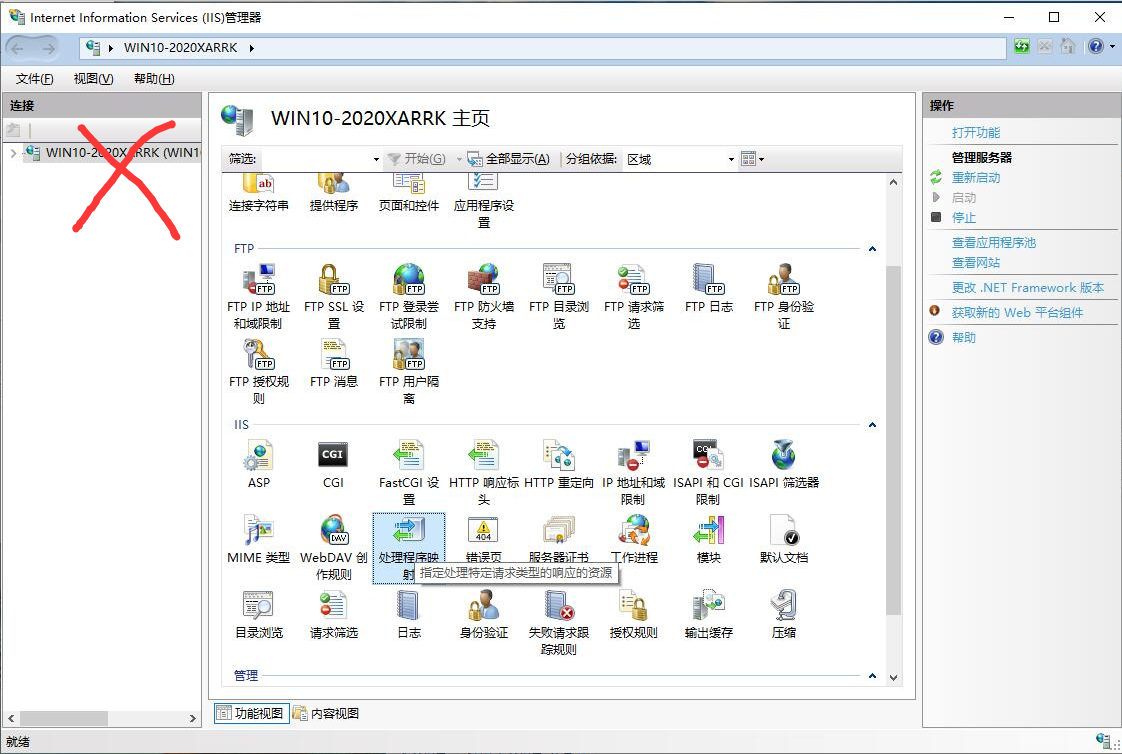Click 重新启动 server action
Viewport: 1122px width, 754px height.
(975, 177)
